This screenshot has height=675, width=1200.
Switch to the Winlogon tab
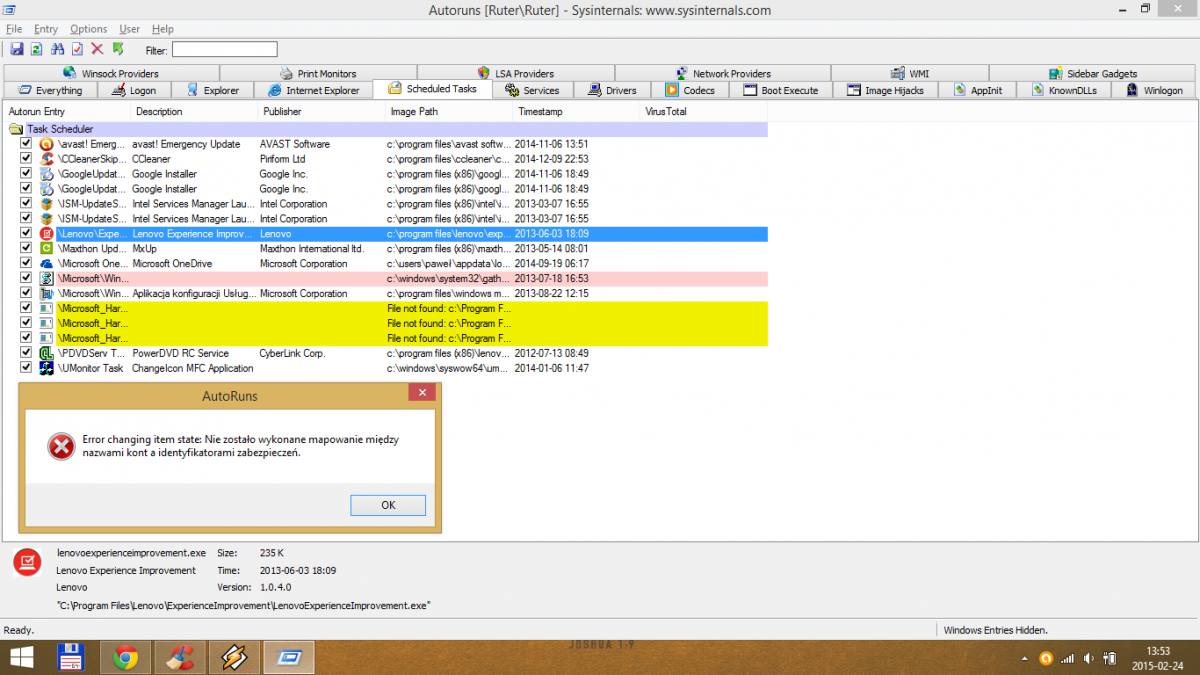point(1154,90)
